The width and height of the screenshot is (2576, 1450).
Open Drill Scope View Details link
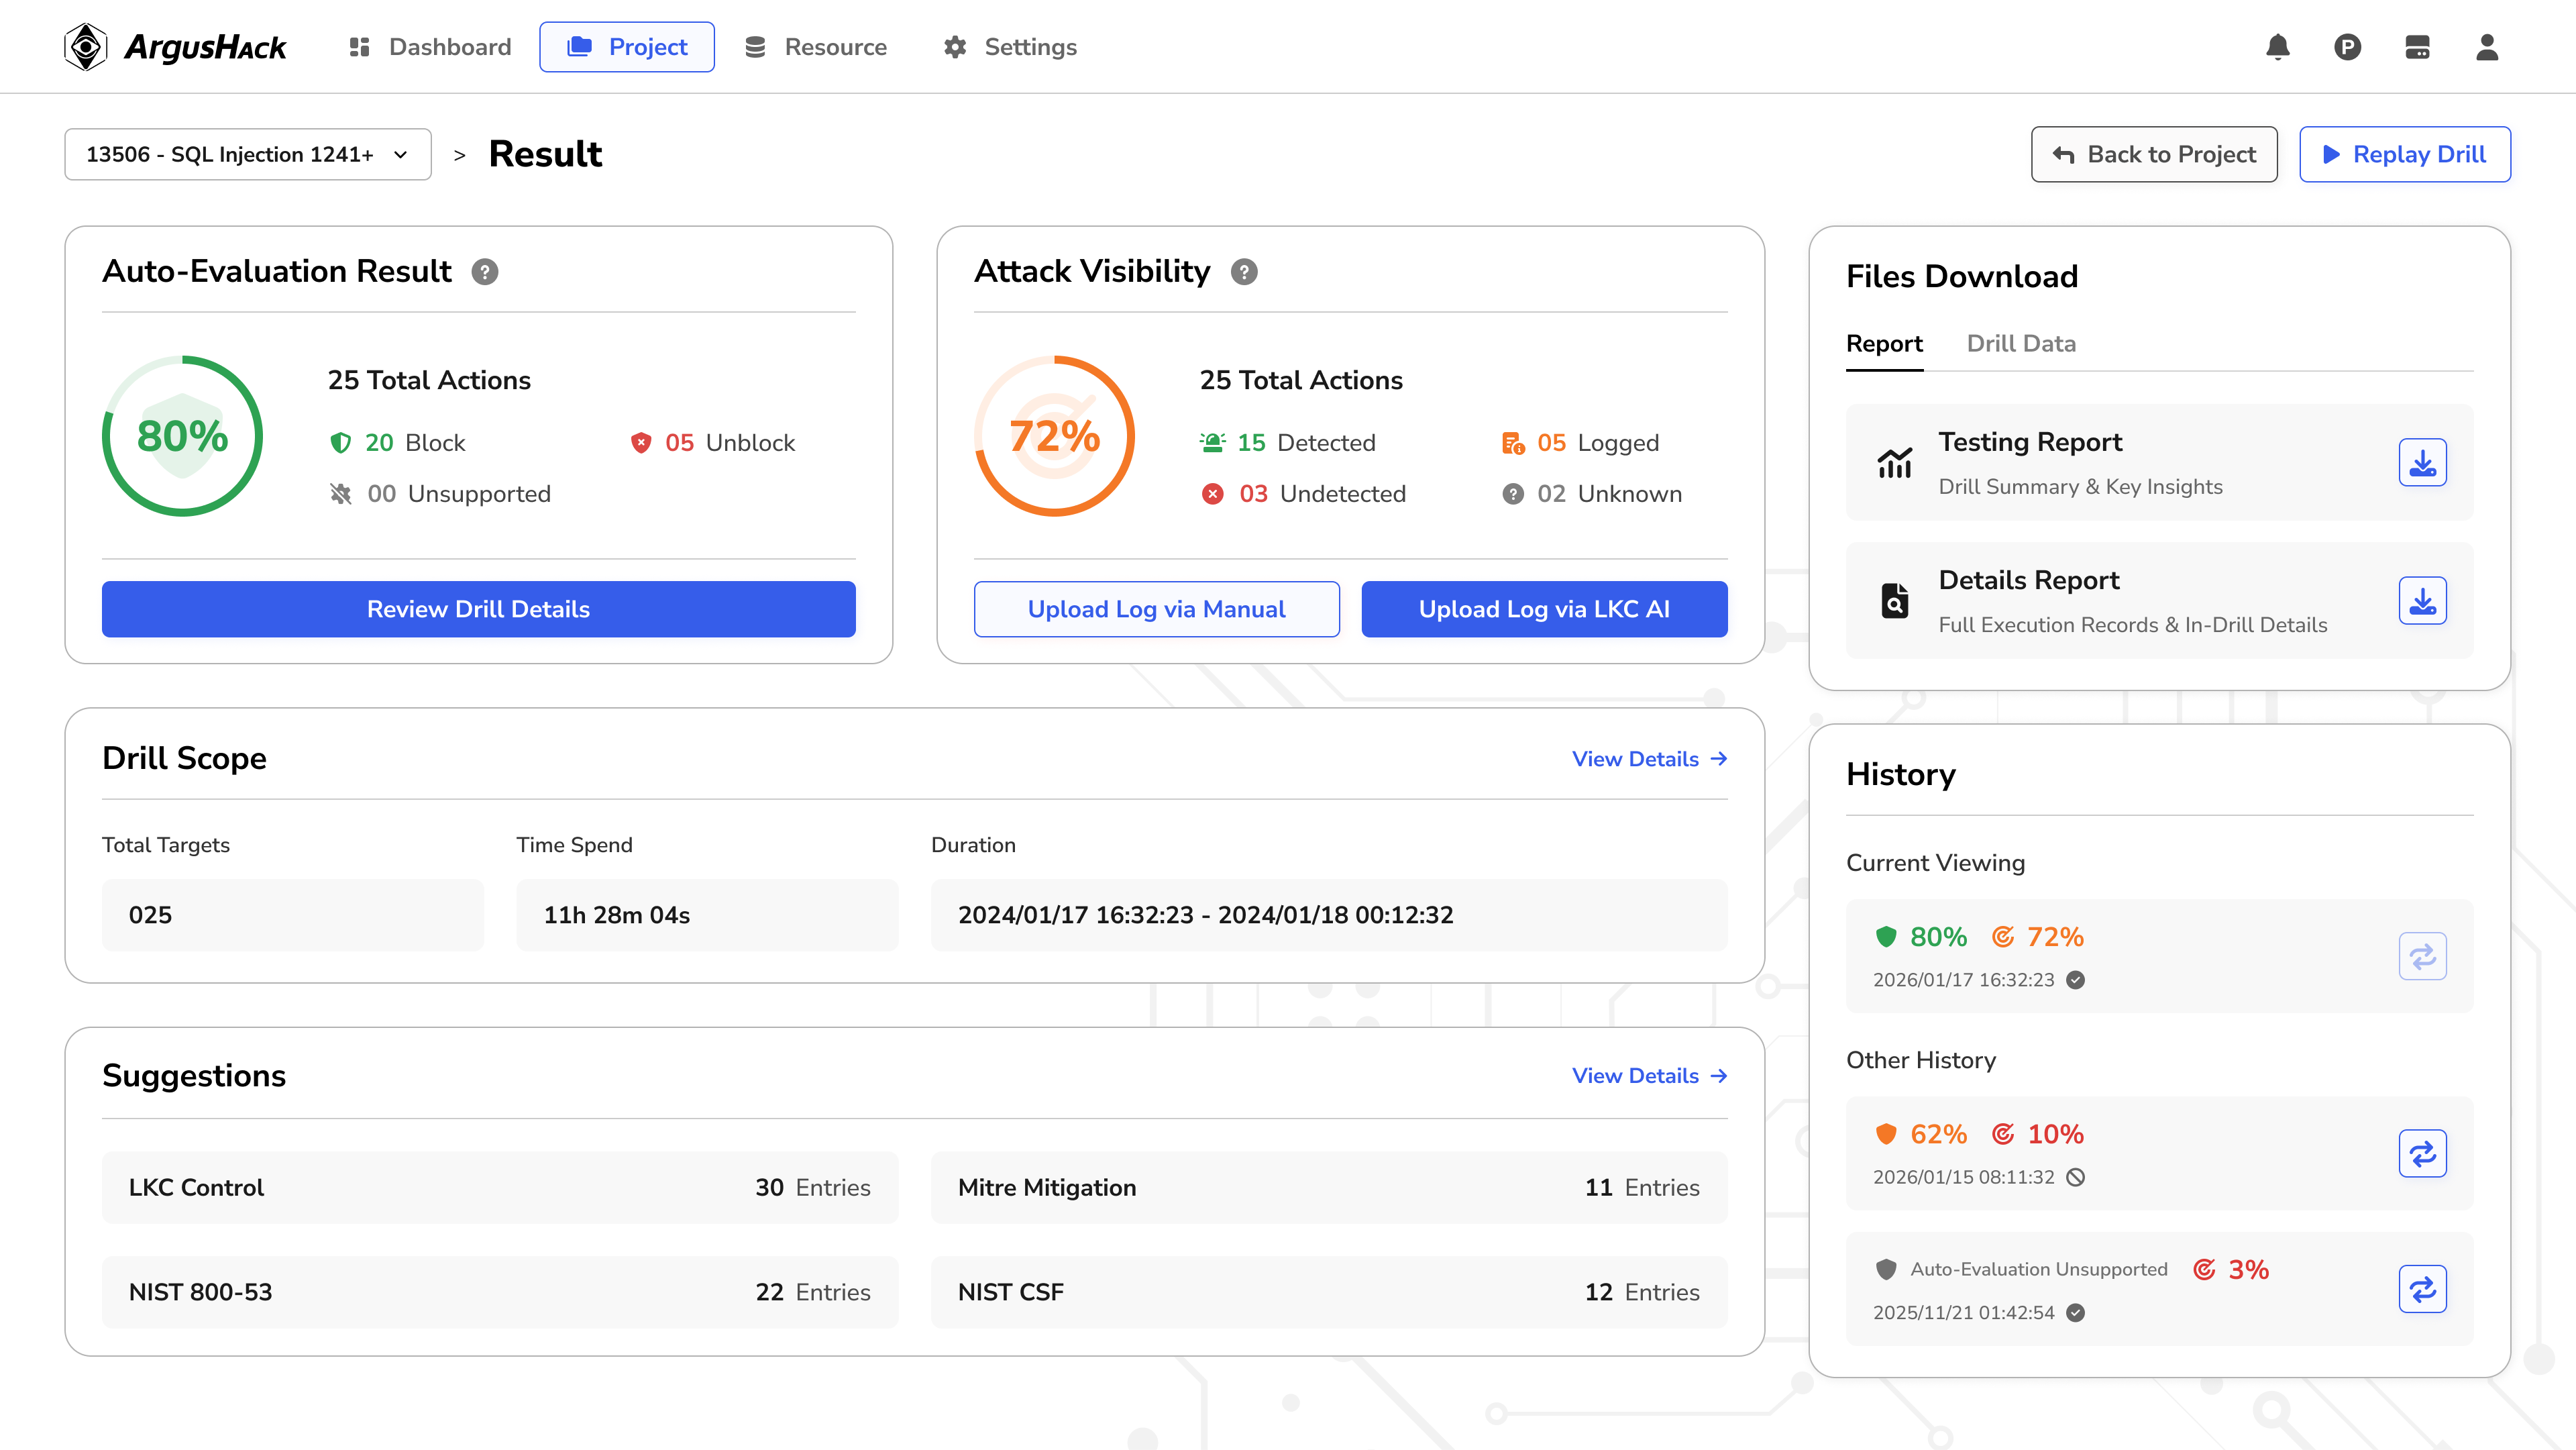pos(1650,759)
